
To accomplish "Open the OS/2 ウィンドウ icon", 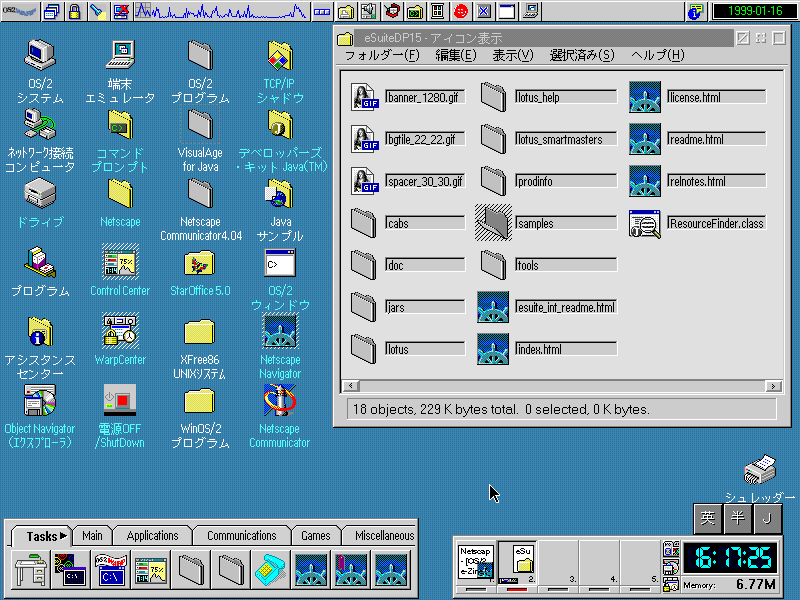I will pos(280,263).
